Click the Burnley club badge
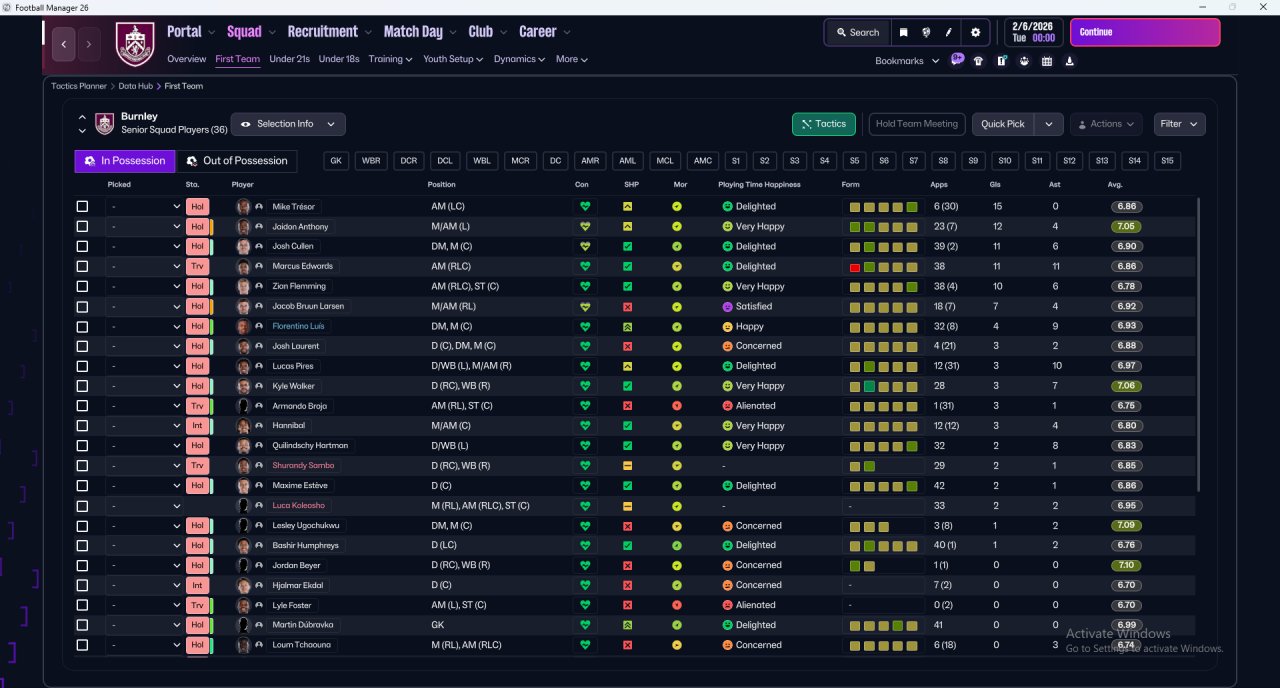 tap(135, 43)
